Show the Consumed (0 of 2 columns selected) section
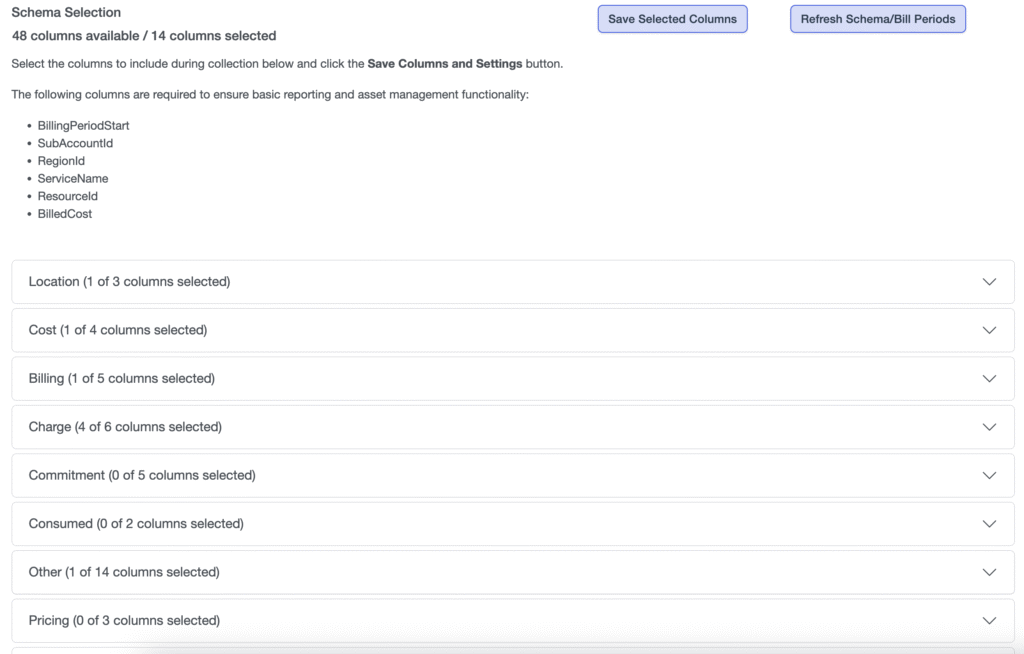The image size is (1024, 654). click(x=136, y=524)
